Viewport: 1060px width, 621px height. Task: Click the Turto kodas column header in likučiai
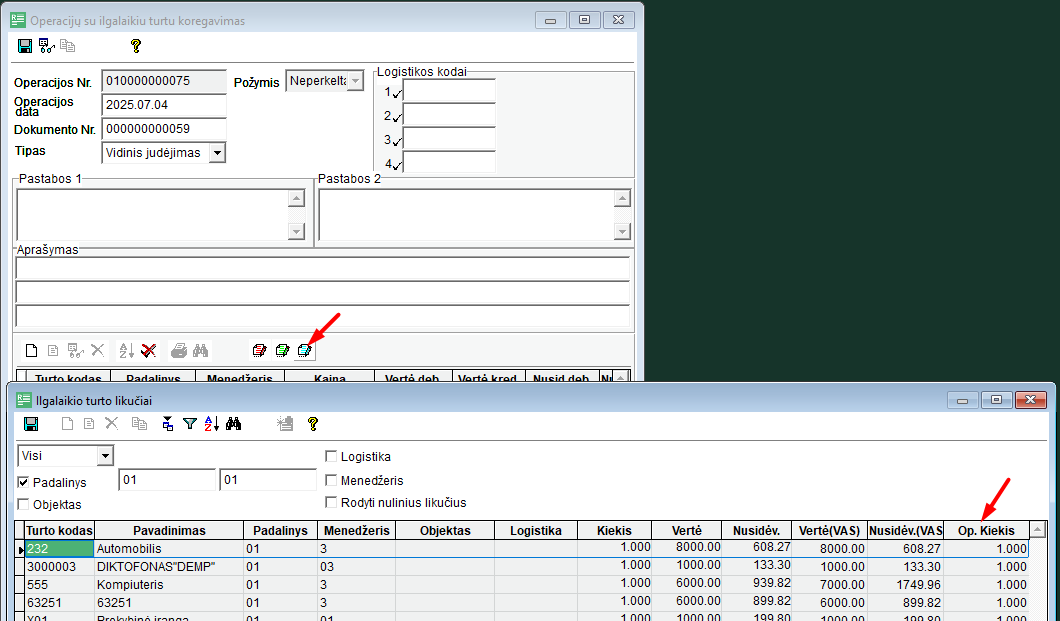[x=59, y=530]
